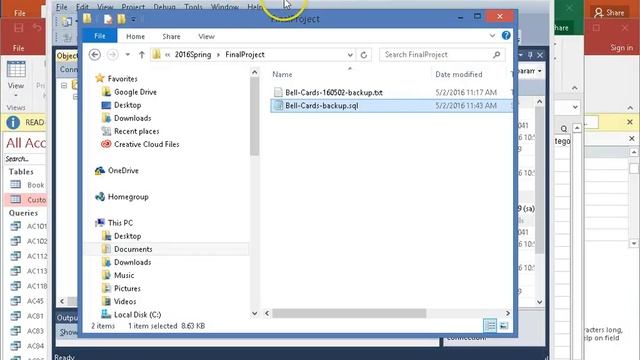Expand the ribbon with chevron
Screen dimensions: 640x360
point(492,36)
